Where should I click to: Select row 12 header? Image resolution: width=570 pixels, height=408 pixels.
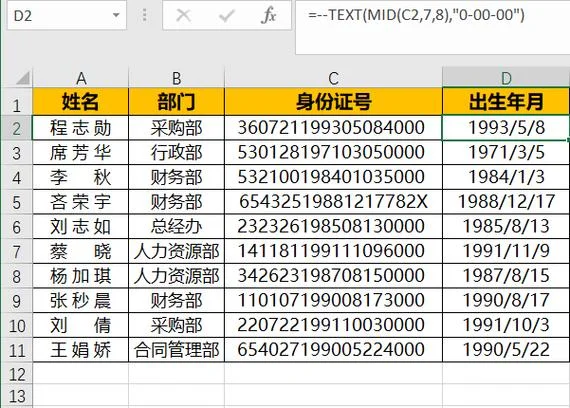[17, 374]
